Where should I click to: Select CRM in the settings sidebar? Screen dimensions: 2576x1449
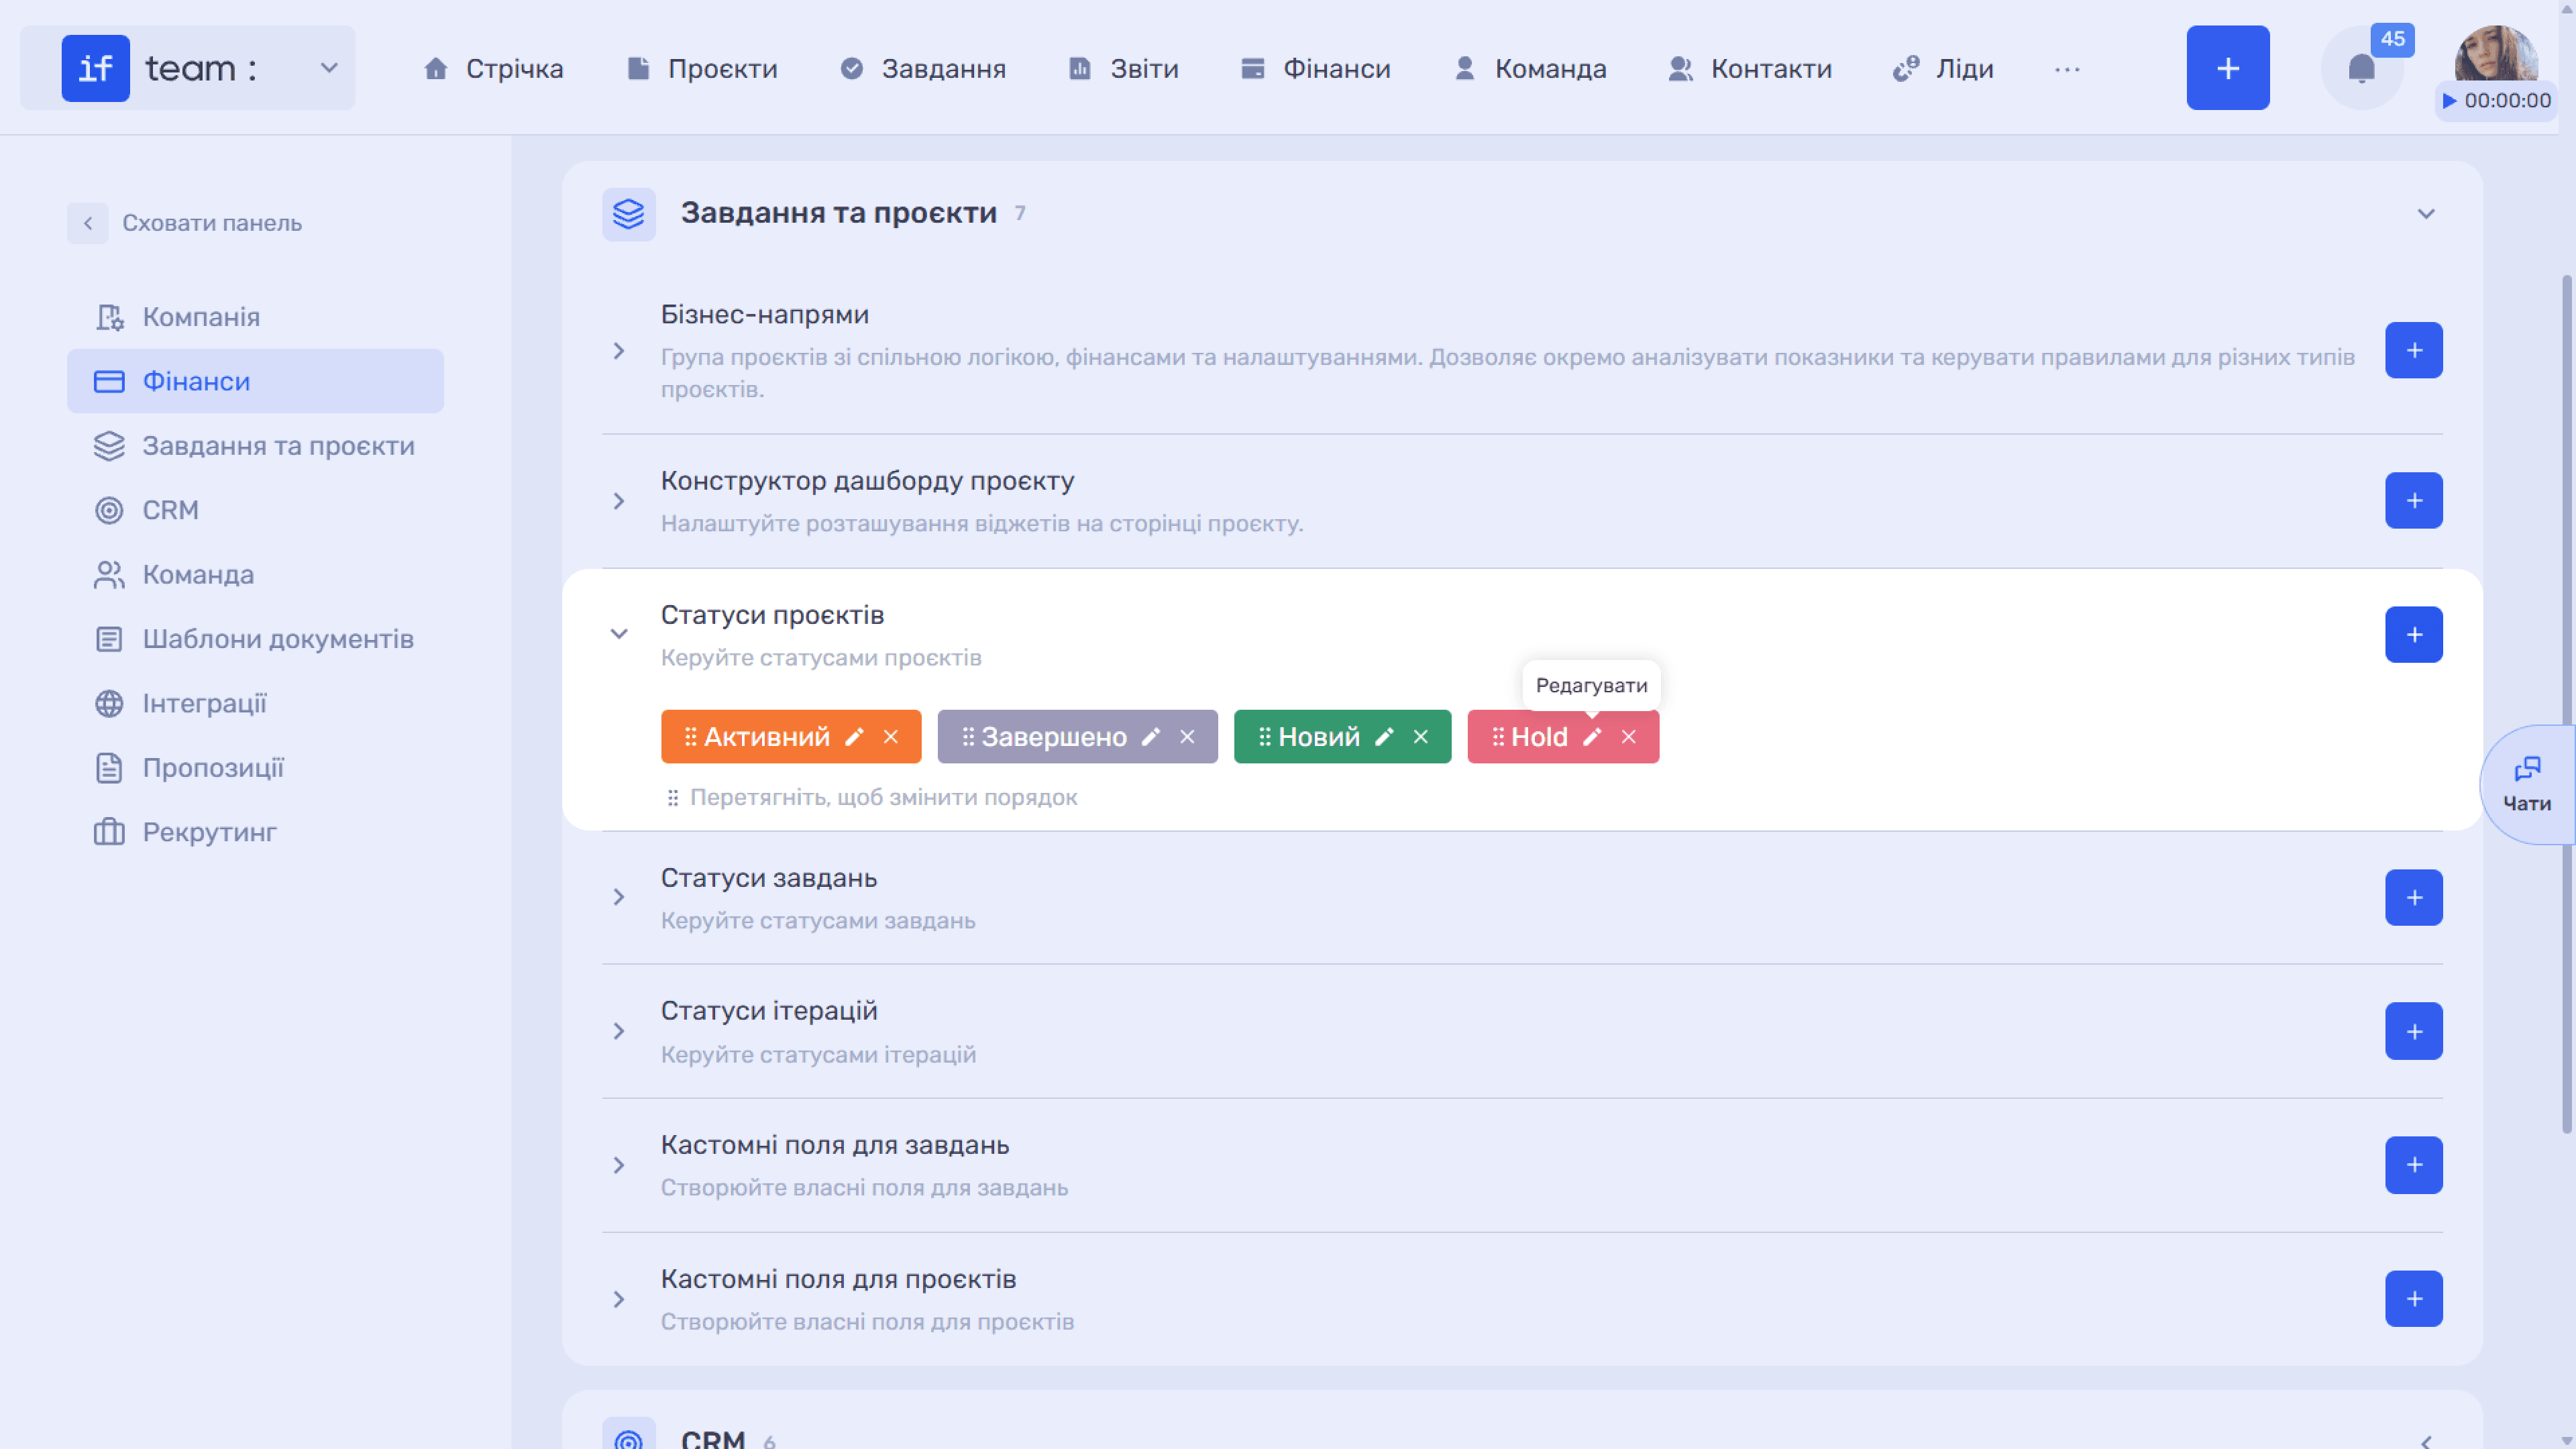point(255,510)
